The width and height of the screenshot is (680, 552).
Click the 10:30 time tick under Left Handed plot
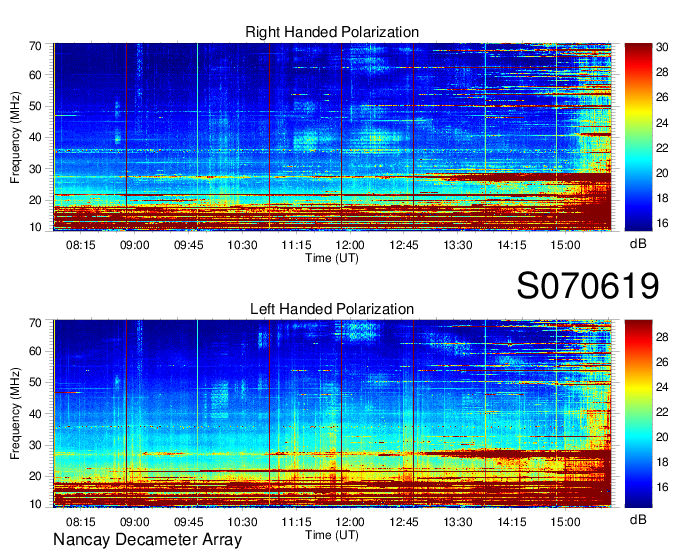point(242,522)
